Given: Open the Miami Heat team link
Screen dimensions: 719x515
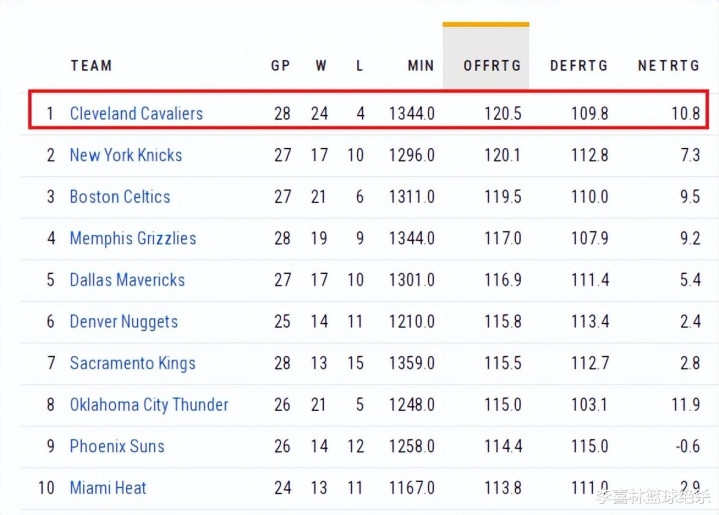Looking at the screenshot, I should click(x=108, y=488).
